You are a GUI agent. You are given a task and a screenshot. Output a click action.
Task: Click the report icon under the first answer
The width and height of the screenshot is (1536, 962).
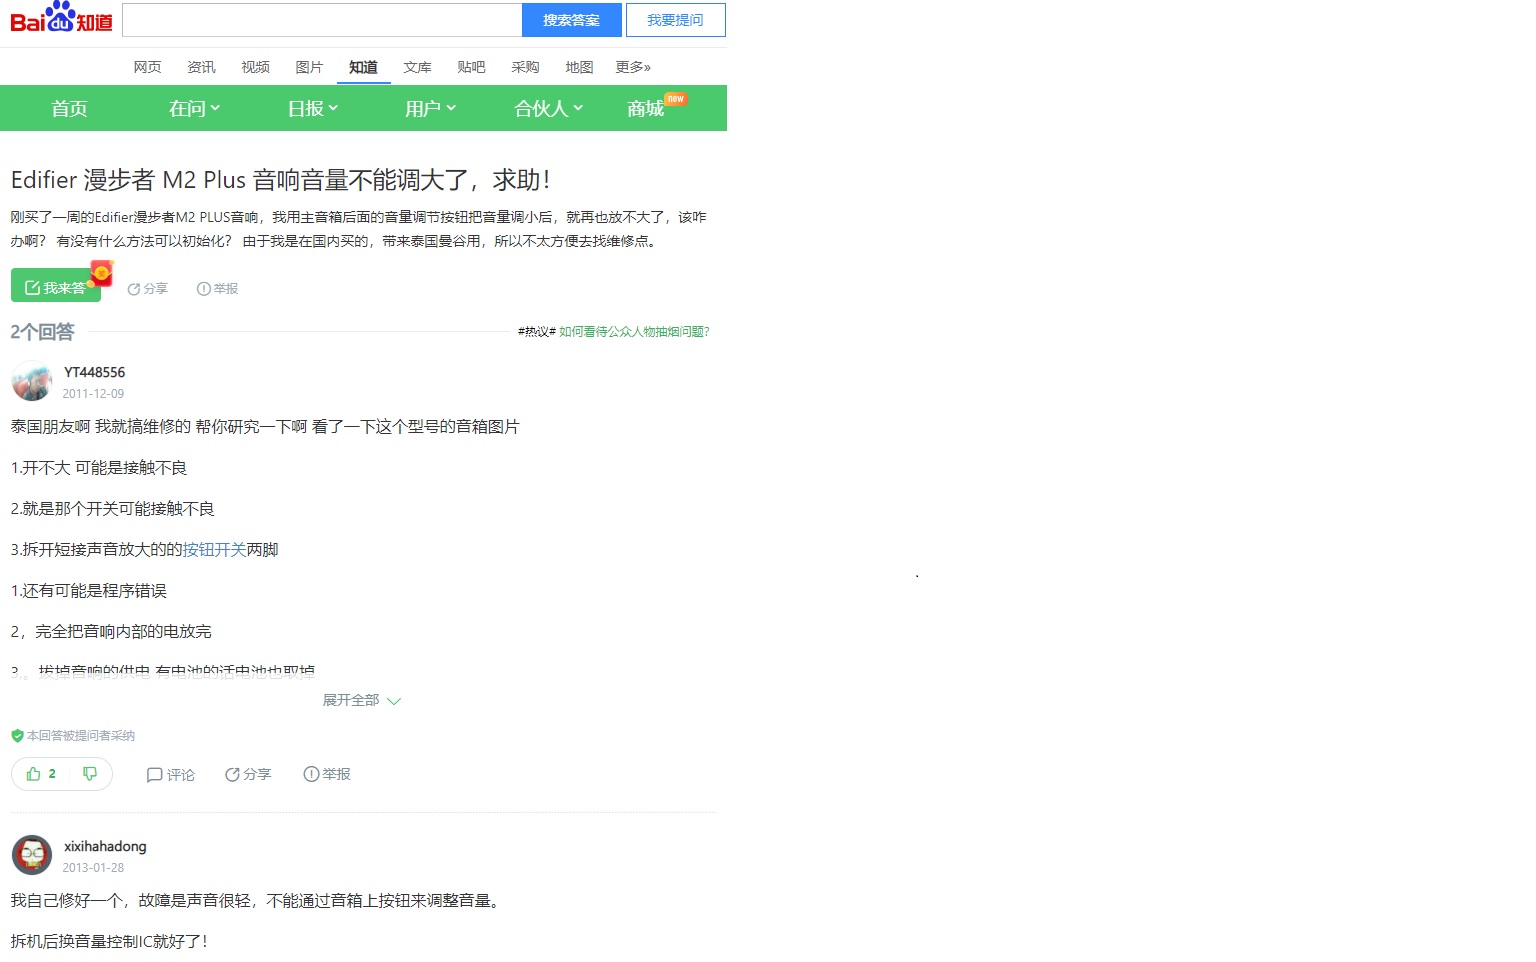(x=326, y=774)
